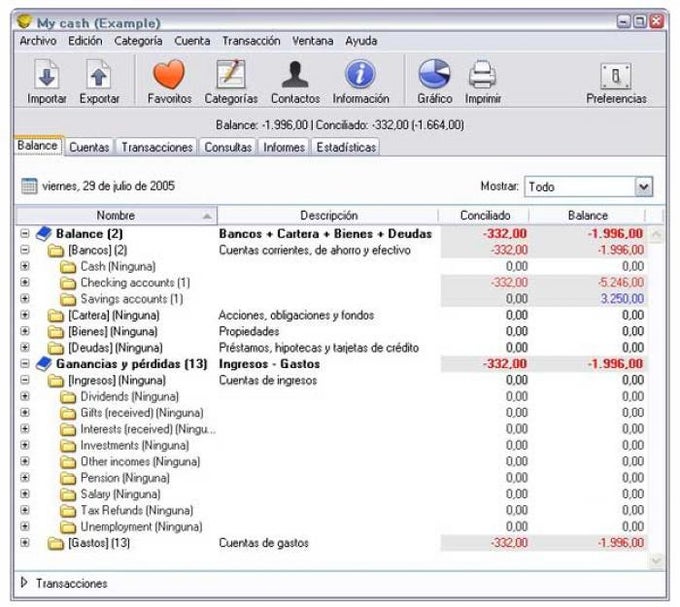Viewport: 680px width, 607px height.
Task: Open Favoritos heart icon
Action: [x=169, y=74]
